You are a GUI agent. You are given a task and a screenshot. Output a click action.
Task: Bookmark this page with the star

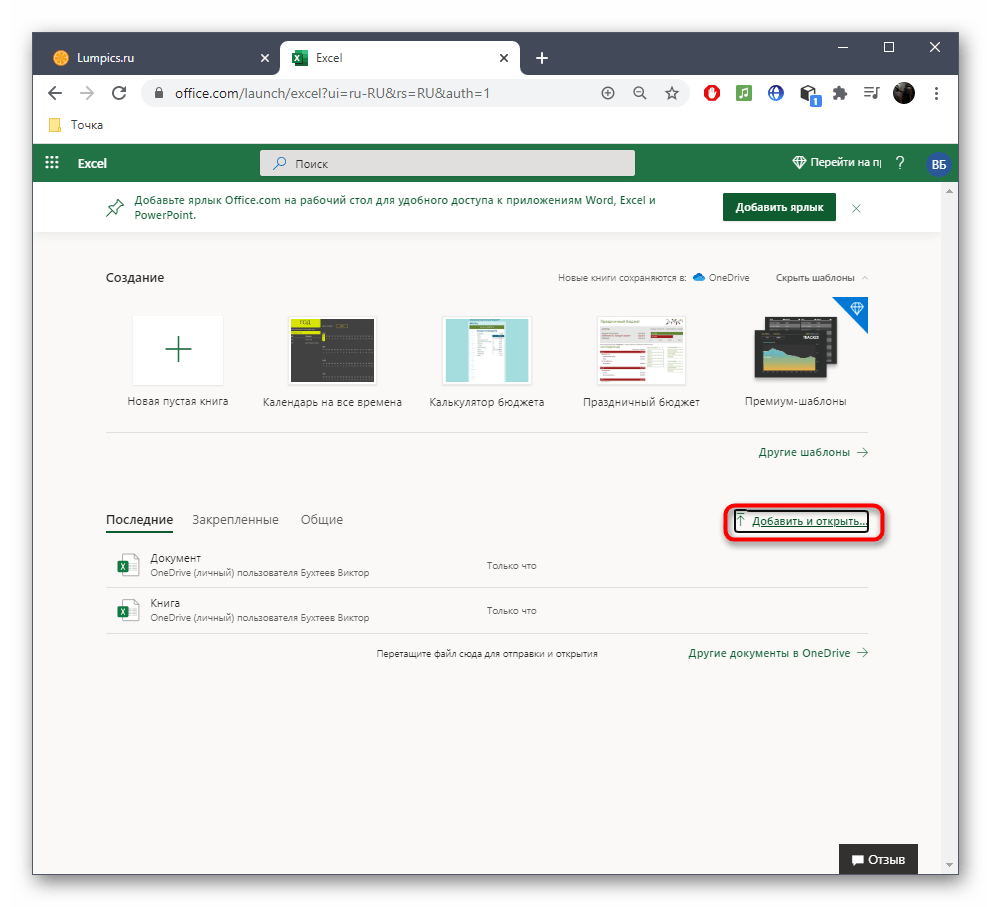(x=672, y=94)
